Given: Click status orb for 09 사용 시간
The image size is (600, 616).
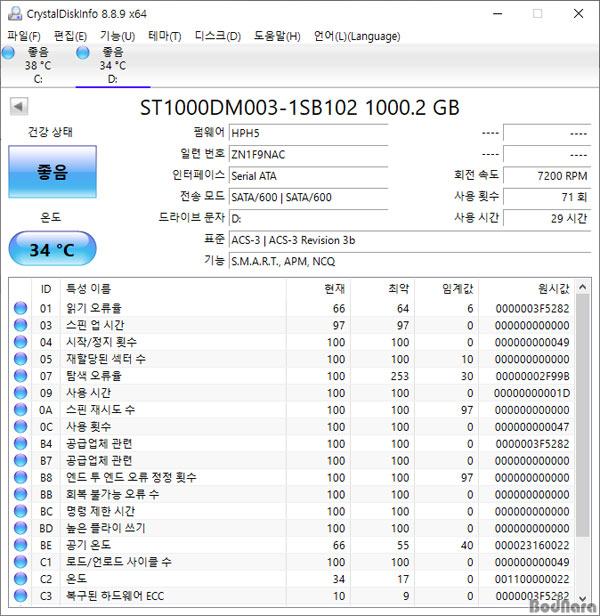Looking at the screenshot, I should (20, 393).
